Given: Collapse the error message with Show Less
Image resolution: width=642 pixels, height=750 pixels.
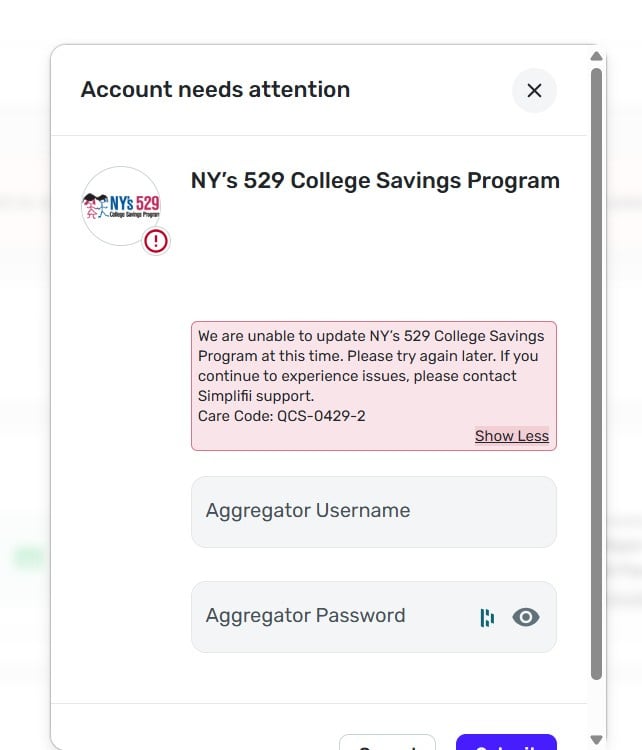Looking at the screenshot, I should click(x=511, y=436).
